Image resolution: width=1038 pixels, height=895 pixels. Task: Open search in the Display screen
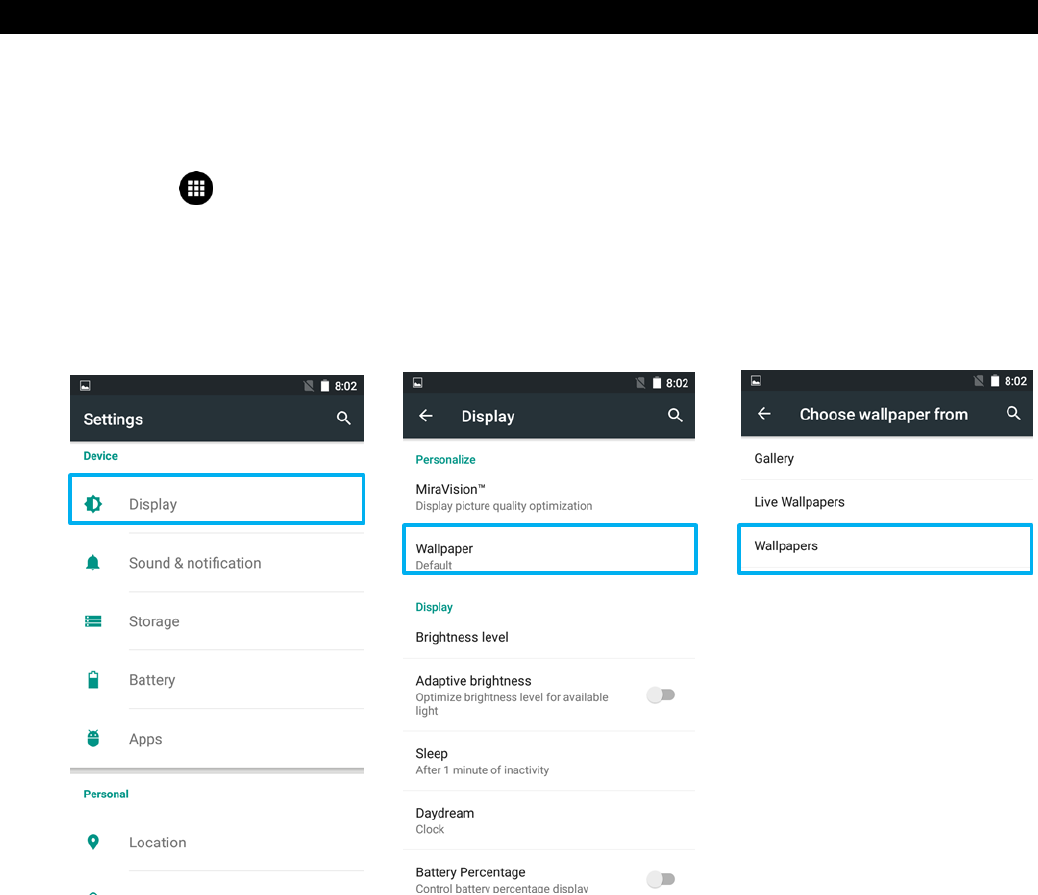(675, 415)
